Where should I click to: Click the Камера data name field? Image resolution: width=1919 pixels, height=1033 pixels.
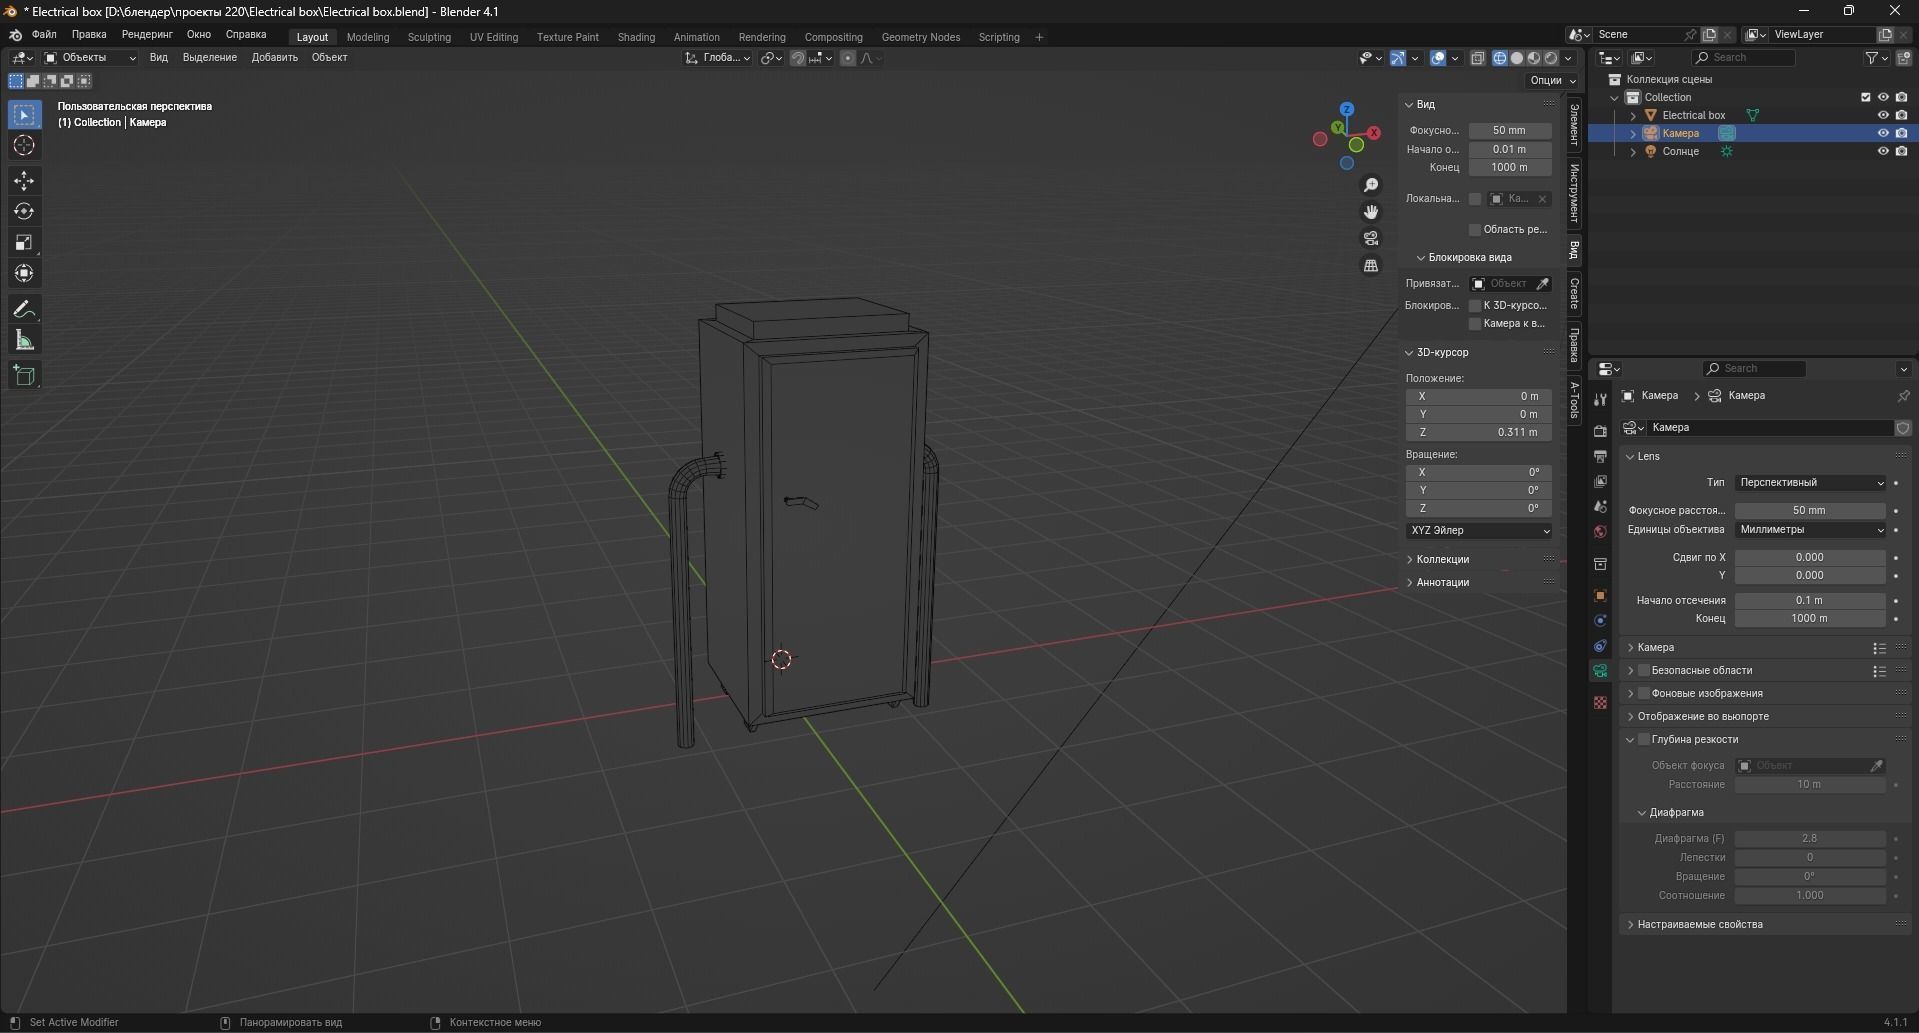pyautogui.click(x=1770, y=427)
